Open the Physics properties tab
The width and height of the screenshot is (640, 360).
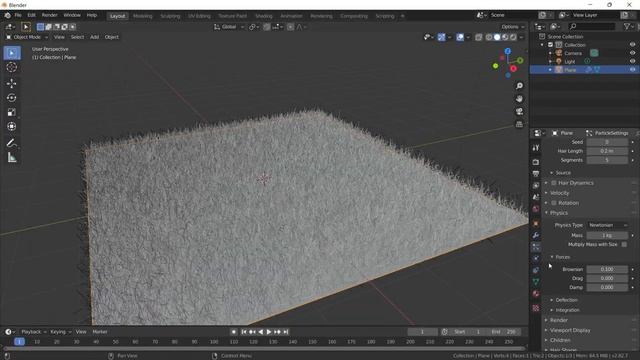[x=536, y=258]
